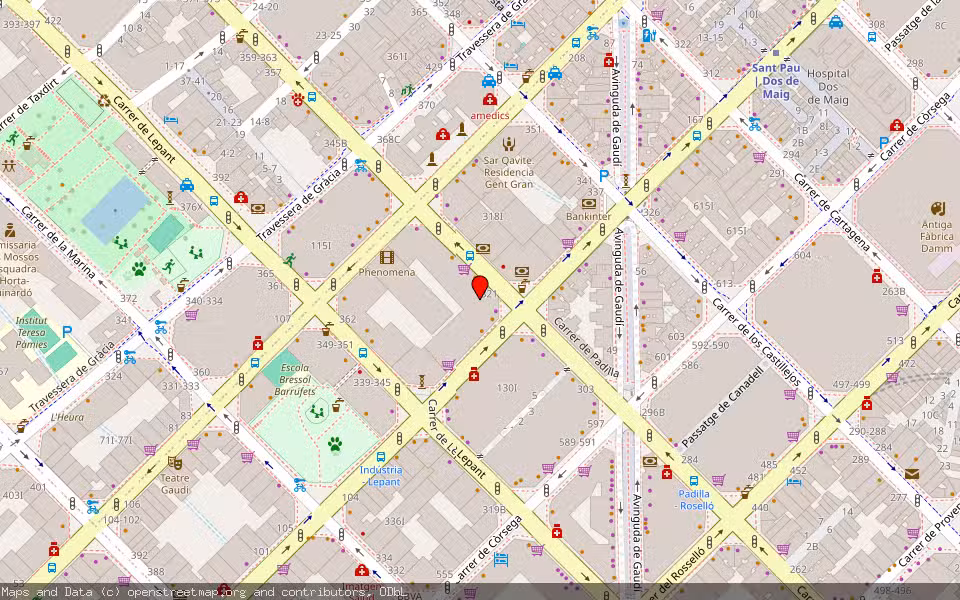The image size is (960, 600).
Task: Click the Padilla Rosello metro station label
Action: tap(697, 500)
